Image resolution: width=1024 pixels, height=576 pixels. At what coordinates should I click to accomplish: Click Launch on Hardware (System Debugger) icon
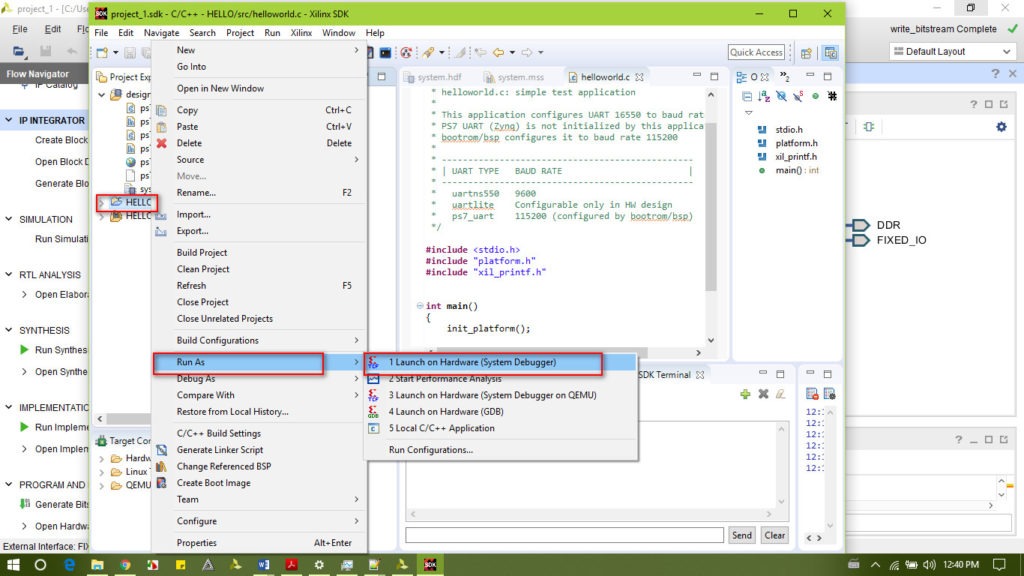(374, 362)
